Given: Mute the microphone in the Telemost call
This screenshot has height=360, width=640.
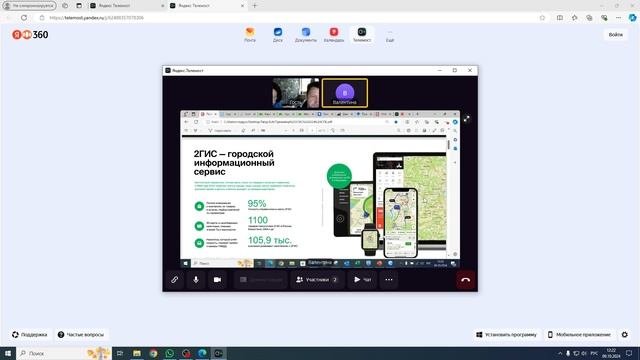Looking at the screenshot, I should tap(196, 280).
